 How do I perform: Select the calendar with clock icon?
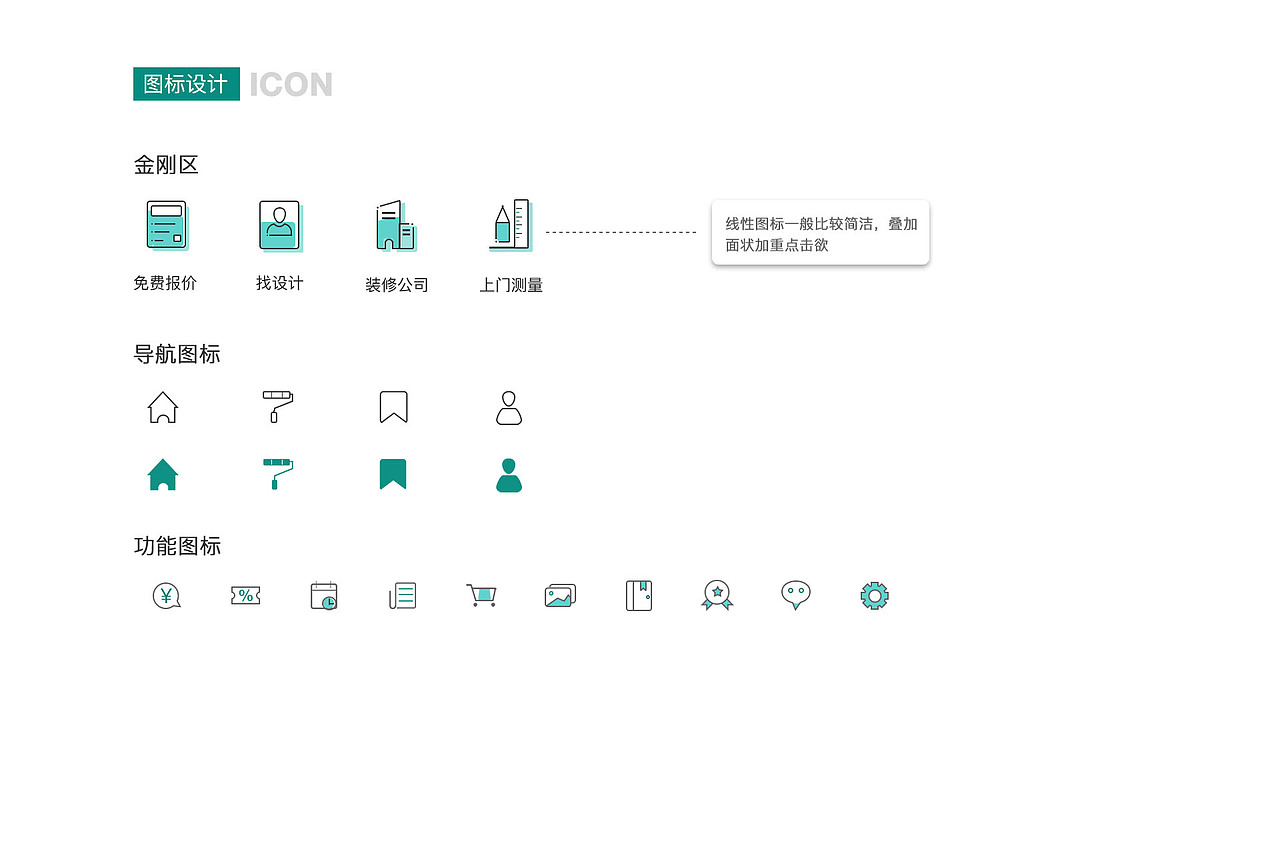coord(323,595)
